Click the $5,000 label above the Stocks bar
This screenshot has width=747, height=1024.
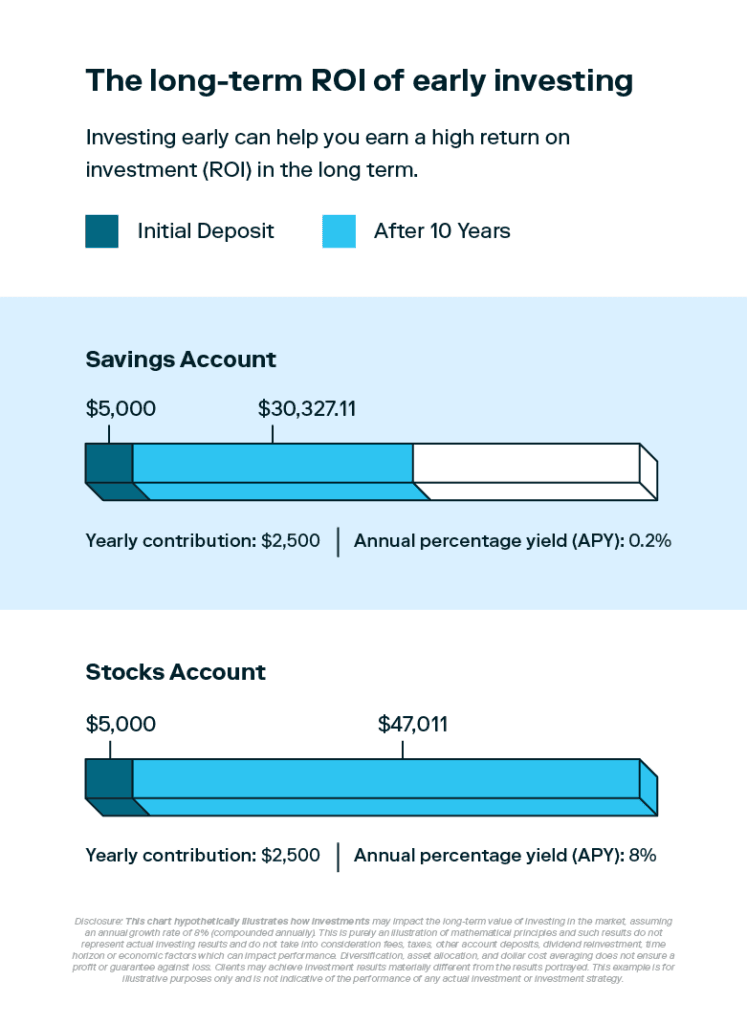(121, 724)
